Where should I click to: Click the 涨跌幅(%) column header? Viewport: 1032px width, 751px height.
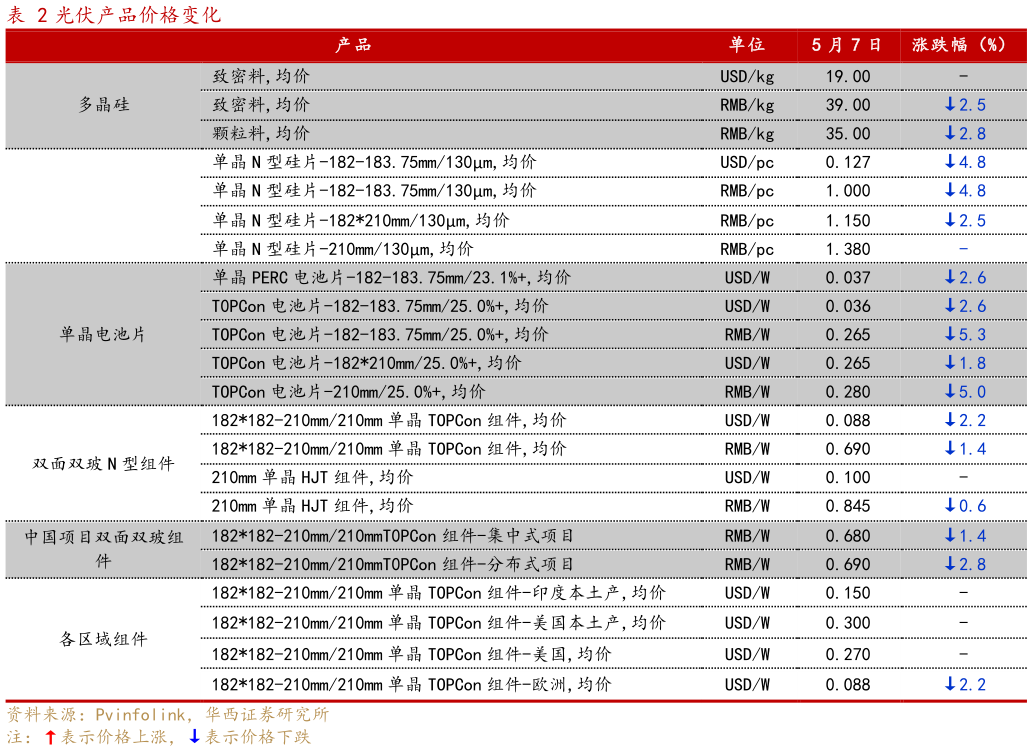961,45
